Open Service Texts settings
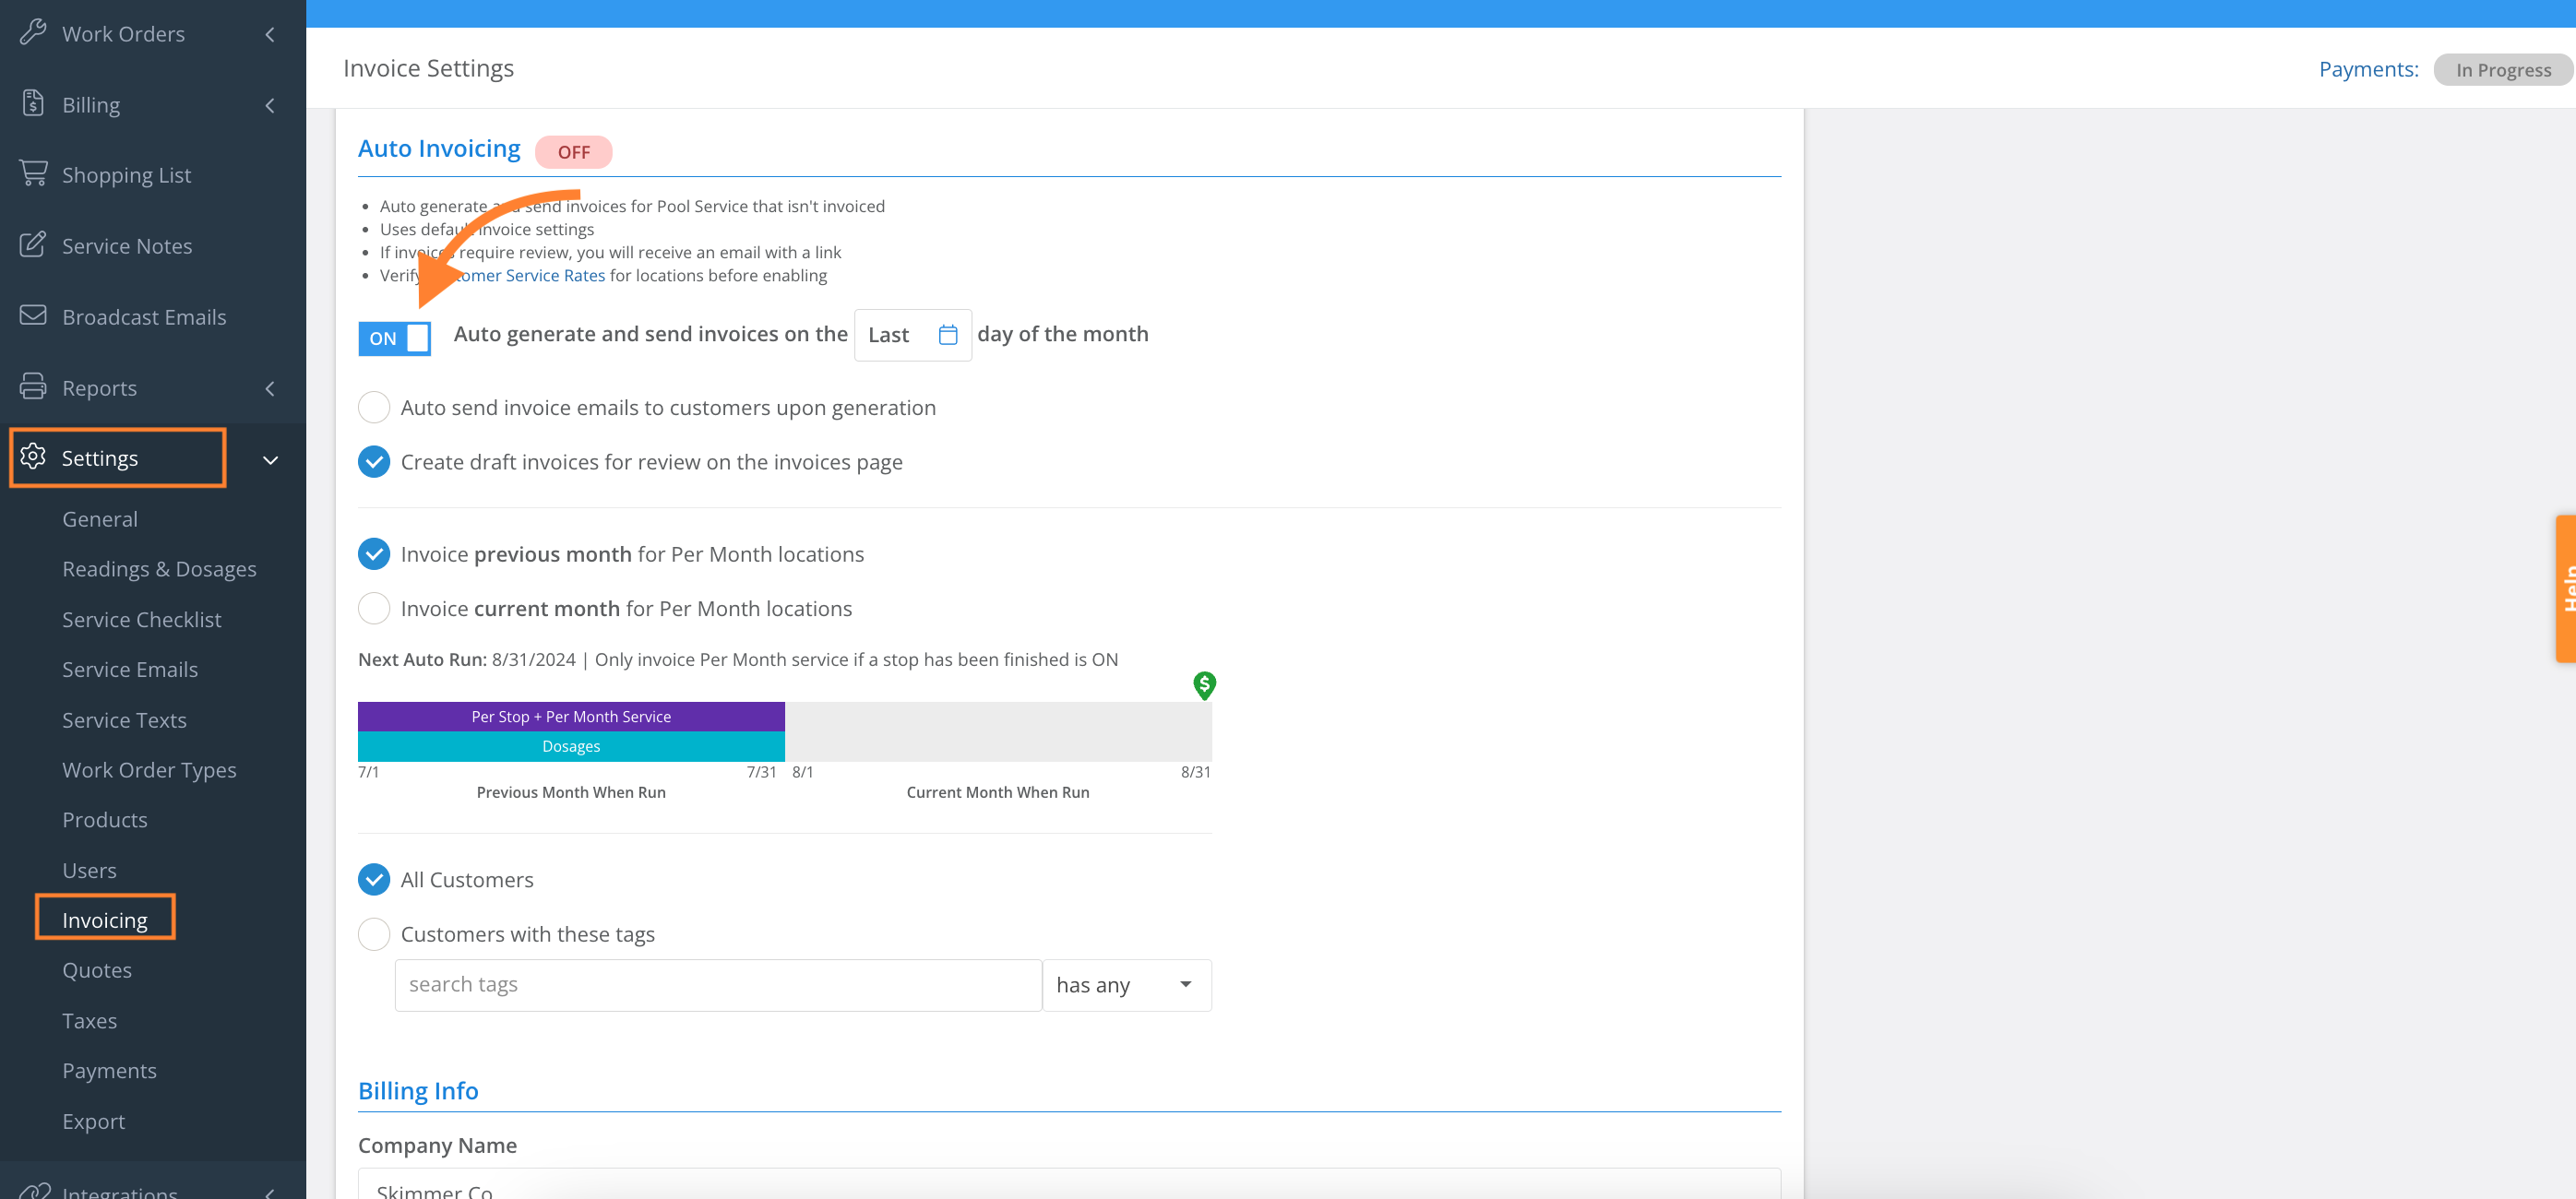The height and width of the screenshot is (1199, 2576). 124,720
